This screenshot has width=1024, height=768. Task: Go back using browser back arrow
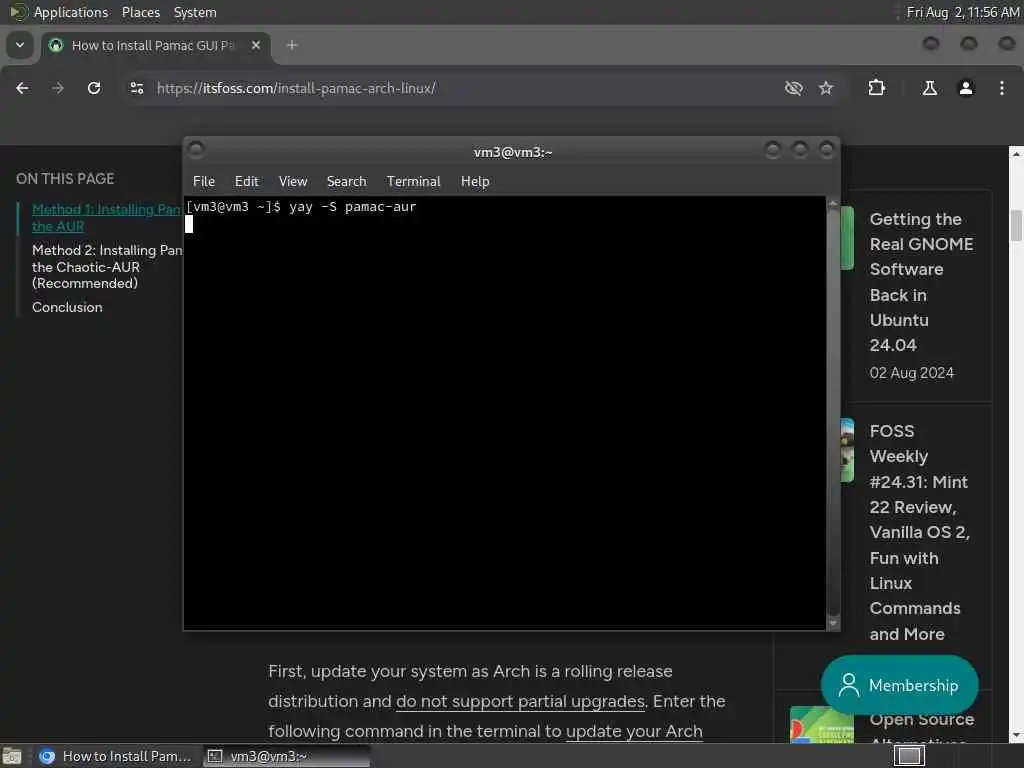22,88
